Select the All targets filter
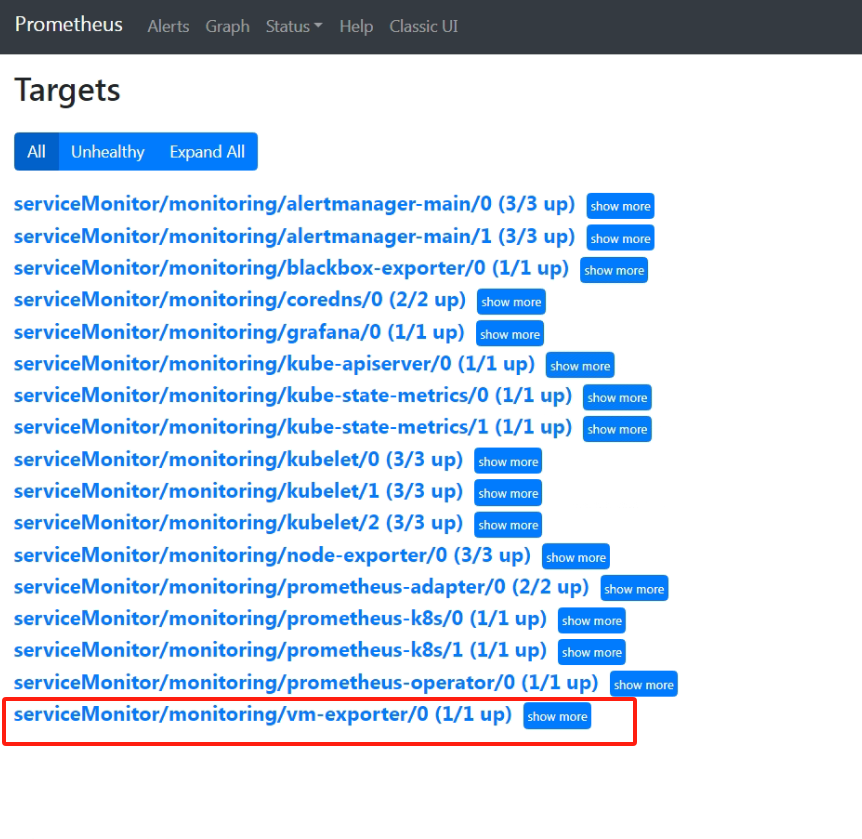Viewport: 862px width, 839px height. pos(36,152)
